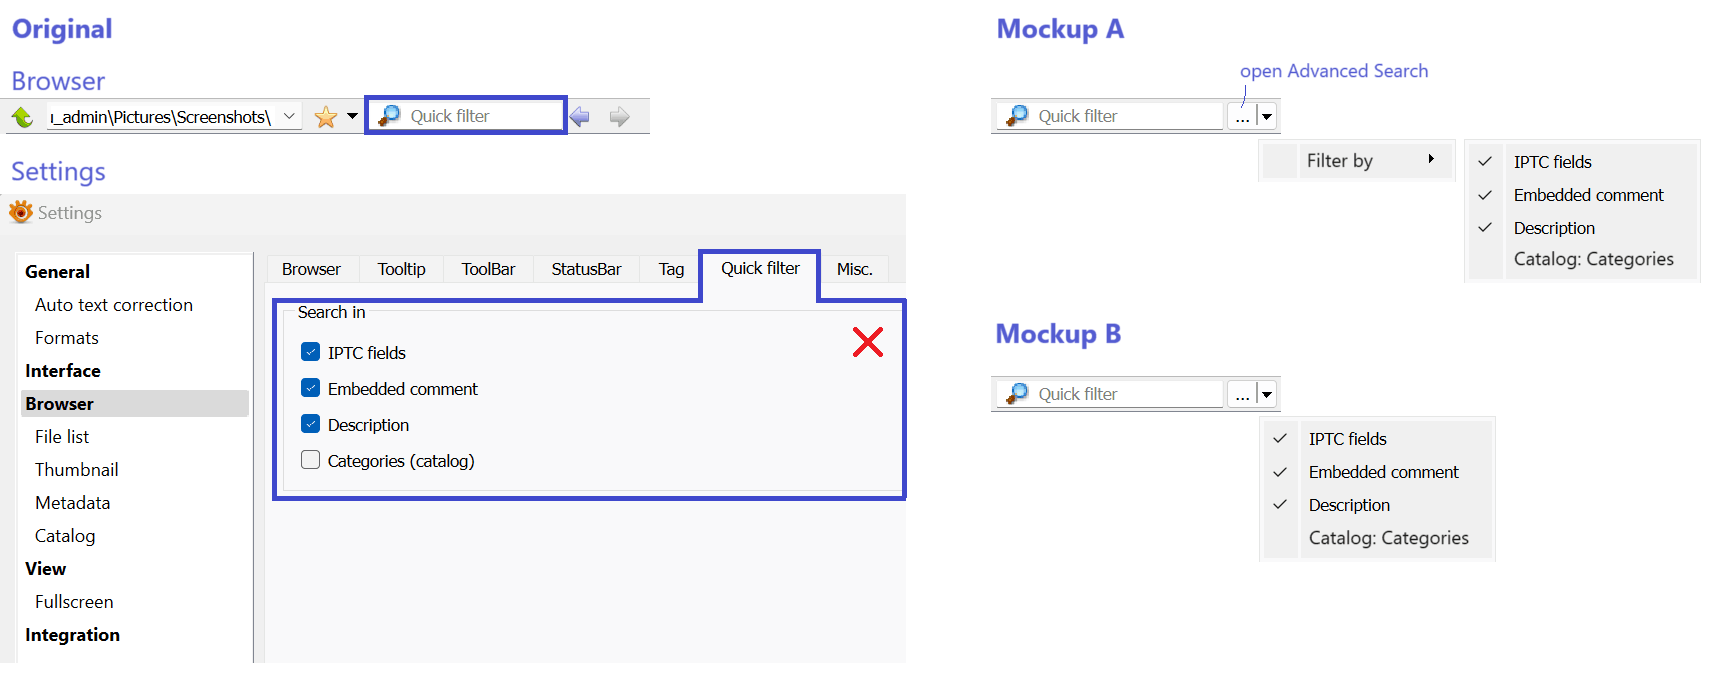This screenshot has height=687, width=1712.
Task: Click the red X mark icon
Action: coord(867,342)
